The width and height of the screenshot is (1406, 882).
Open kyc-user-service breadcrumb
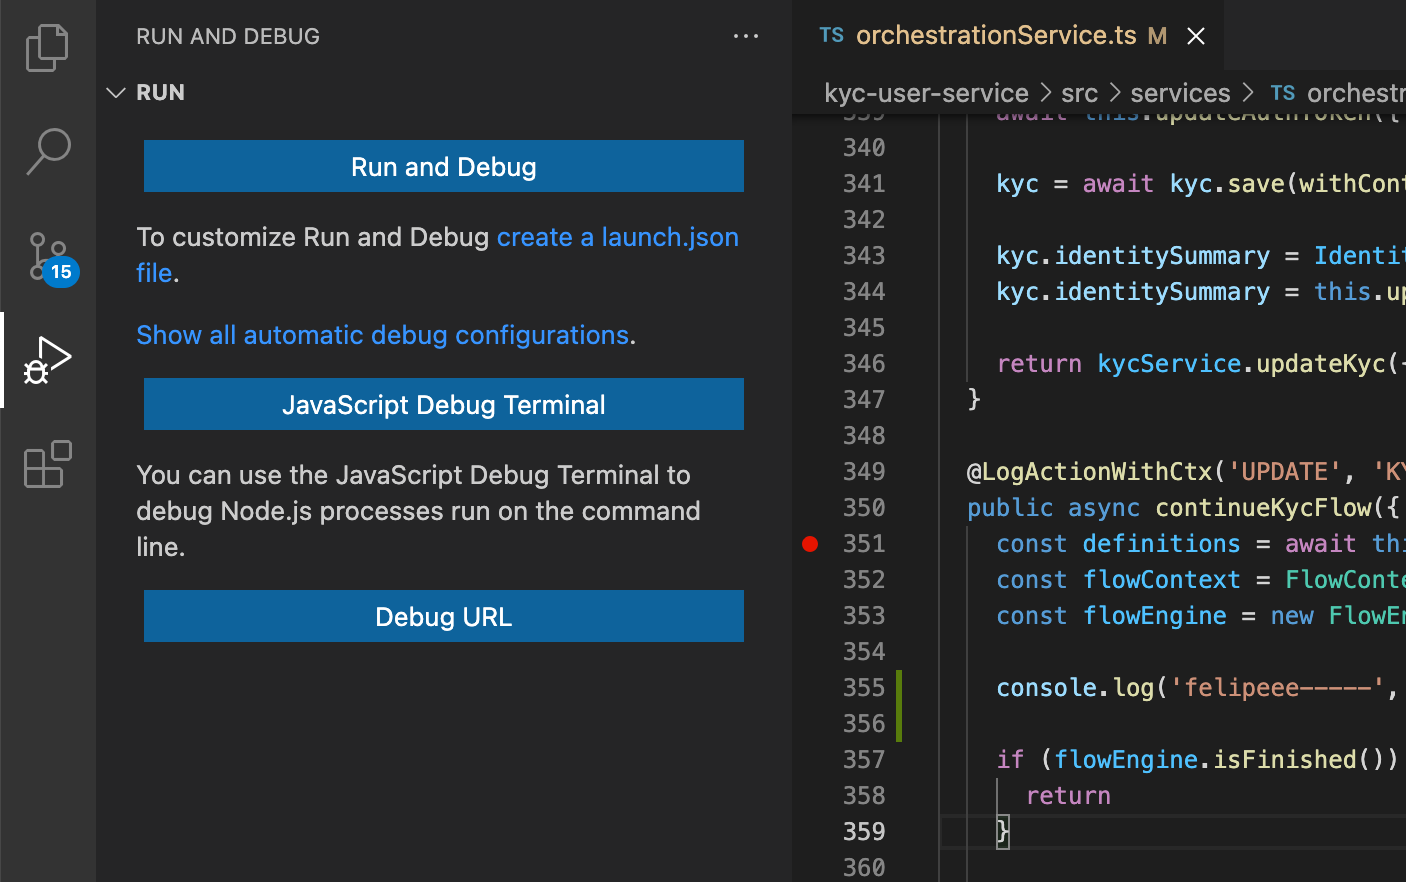click(x=926, y=93)
